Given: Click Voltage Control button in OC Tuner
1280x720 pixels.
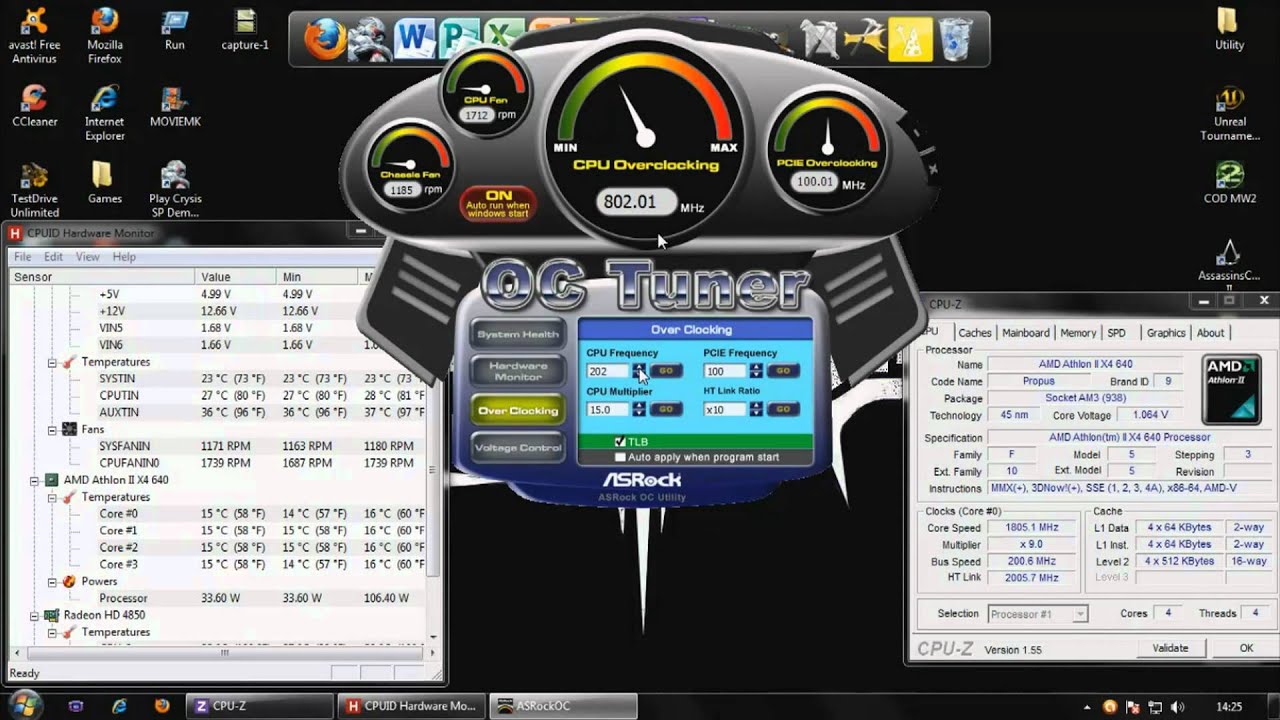Looking at the screenshot, I should click(518, 447).
